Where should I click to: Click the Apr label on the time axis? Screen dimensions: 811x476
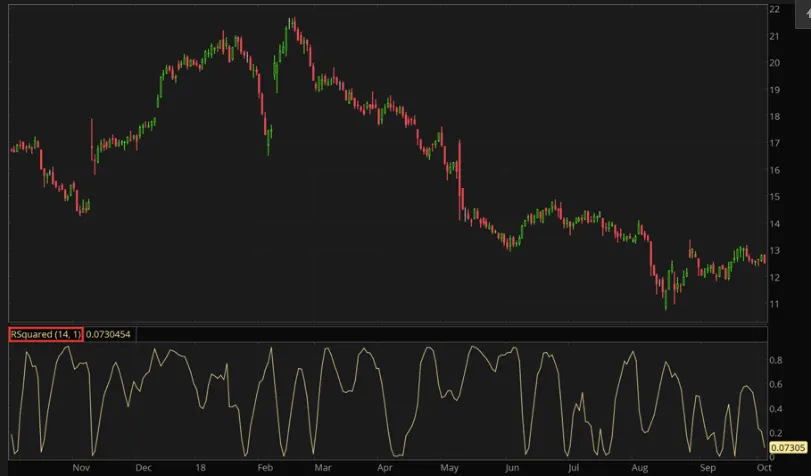[x=385, y=468]
